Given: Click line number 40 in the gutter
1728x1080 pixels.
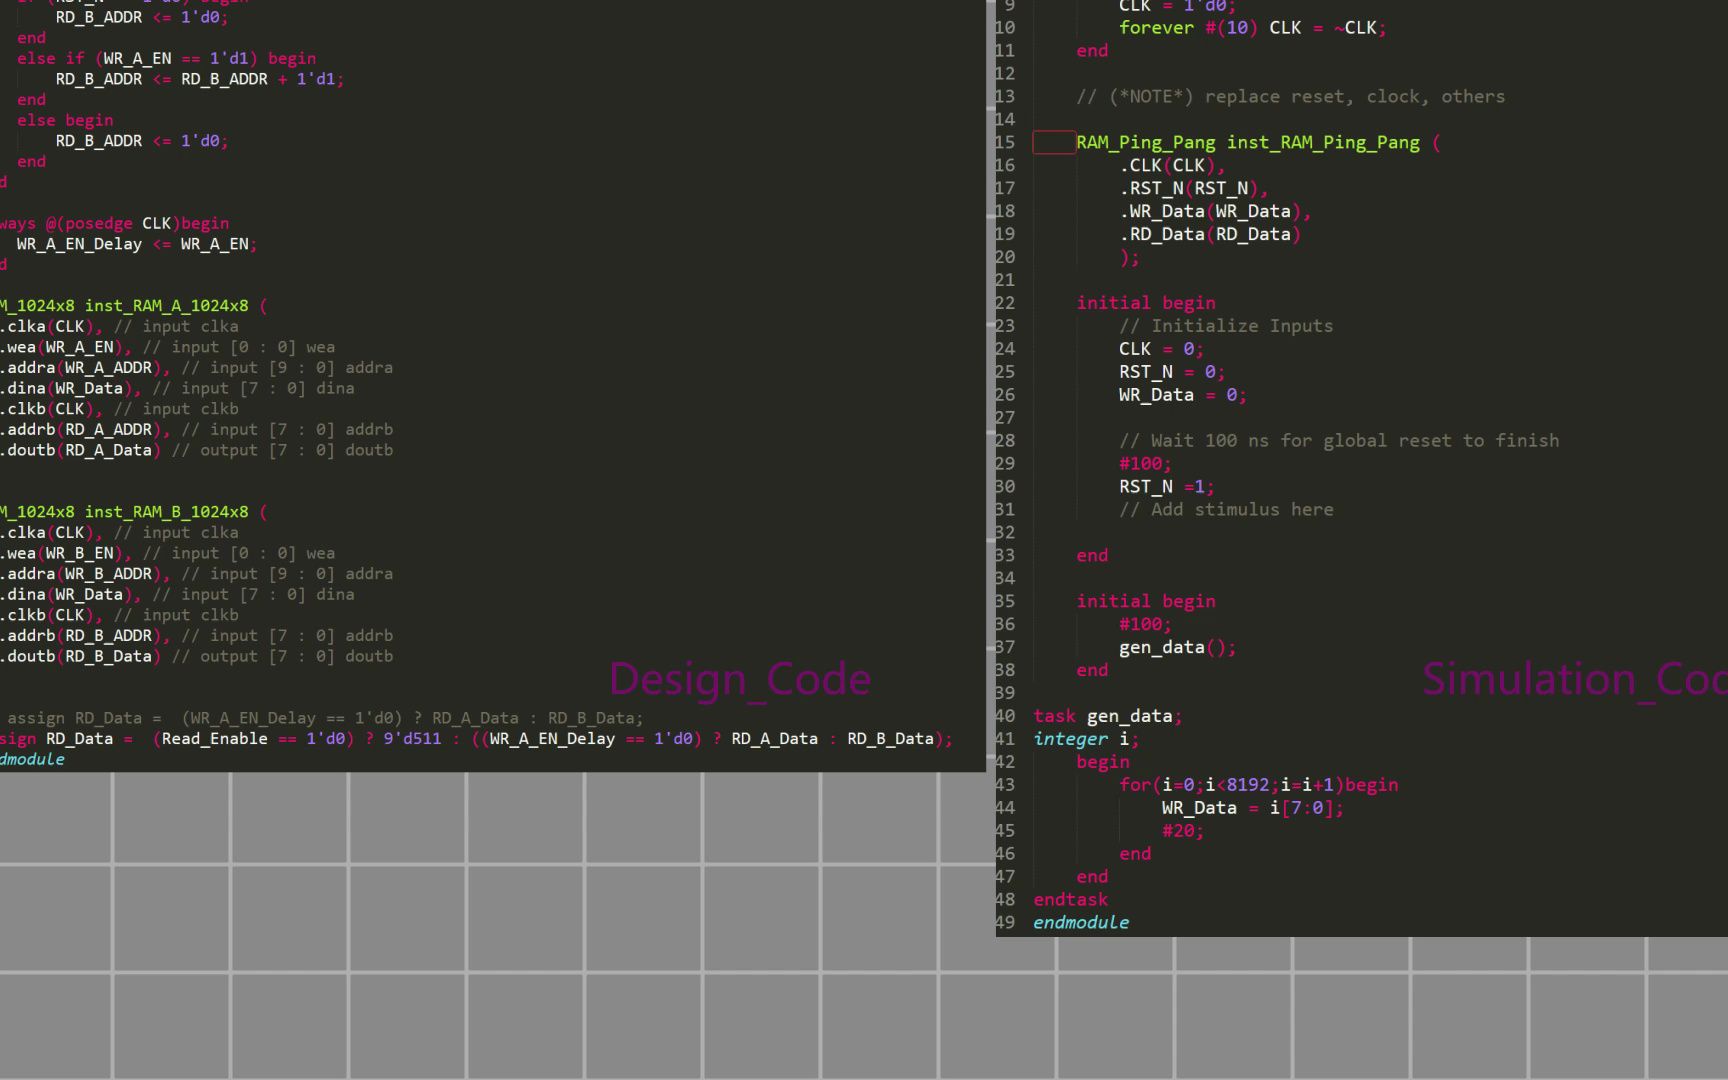Looking at the screenshot, I should (x=1005, y=716).
